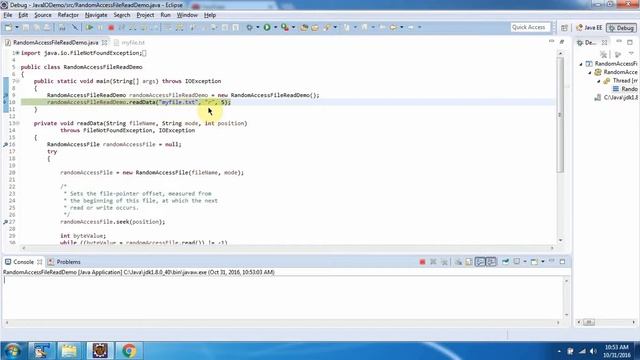
Task: Click Remove Launch icon in Console toolbar
Action: (x=433, y=262)
